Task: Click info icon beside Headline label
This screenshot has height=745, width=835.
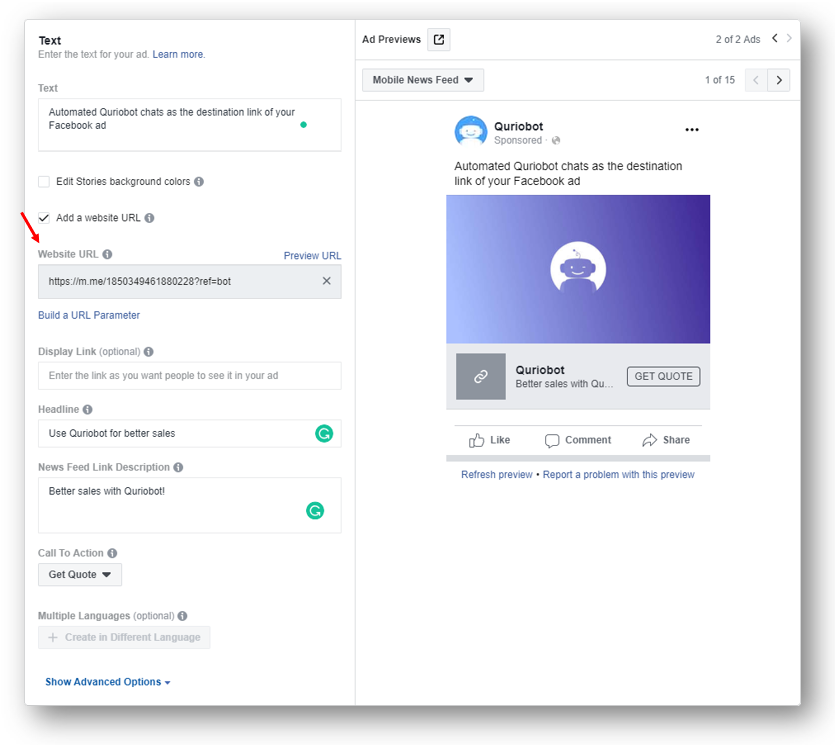Action: (88, 410)
